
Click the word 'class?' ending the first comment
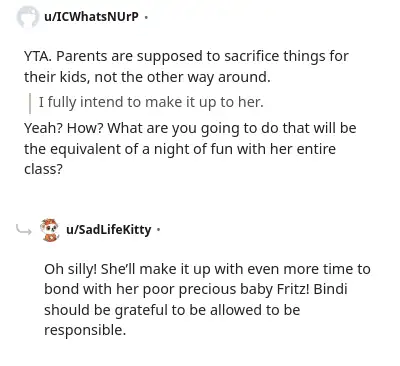[x=43, y=169]
